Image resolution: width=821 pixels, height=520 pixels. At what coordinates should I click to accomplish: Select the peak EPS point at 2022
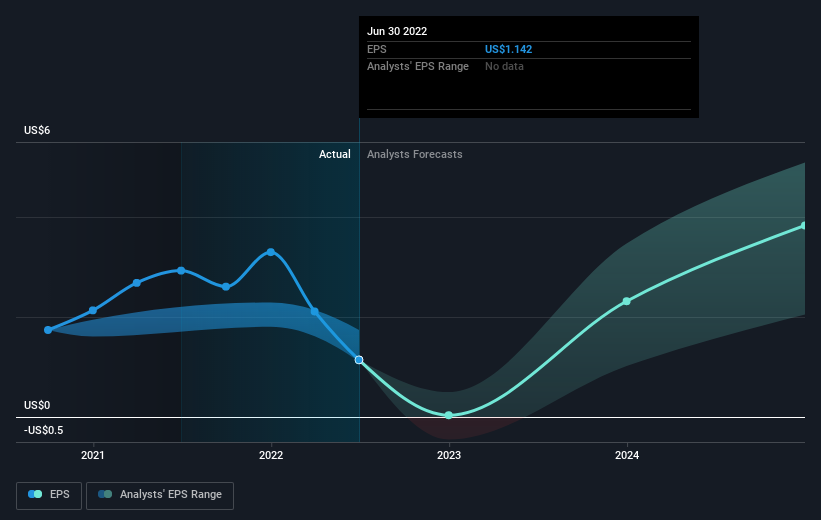(271, 252)
